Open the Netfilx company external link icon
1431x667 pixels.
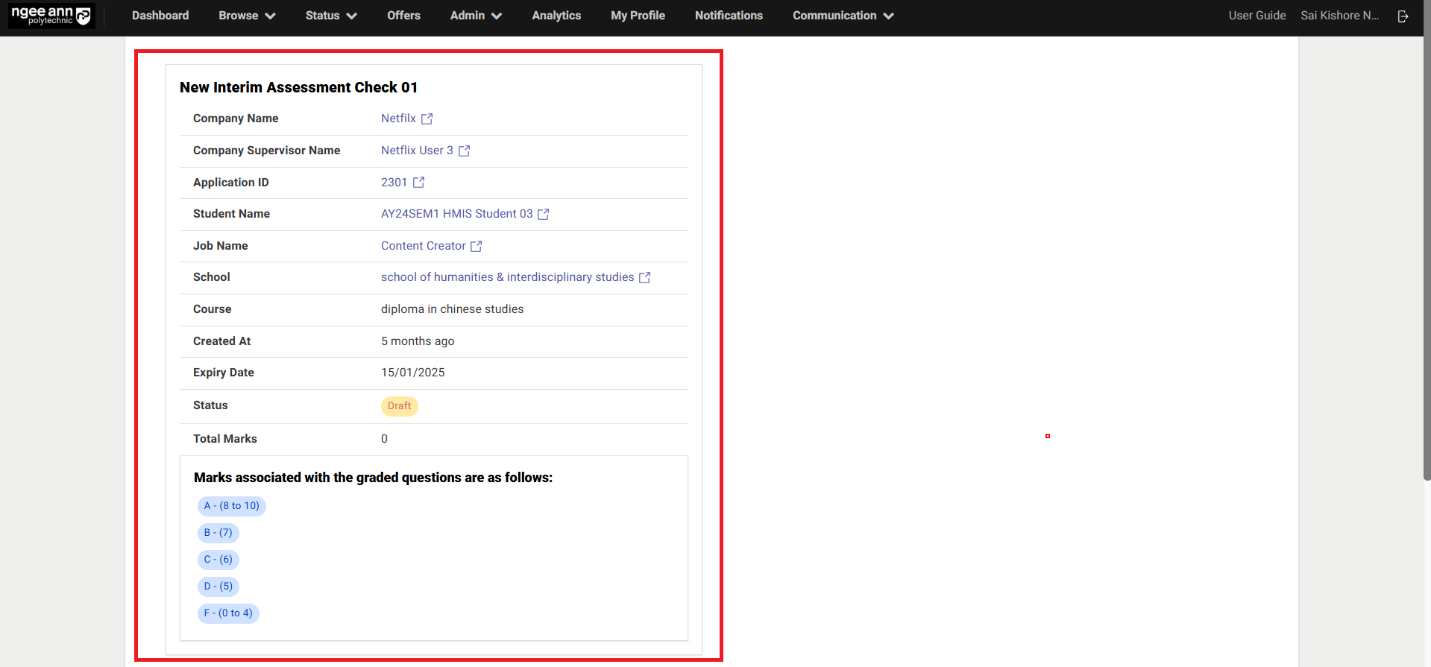pyautogui.click(x=426, y=118)
